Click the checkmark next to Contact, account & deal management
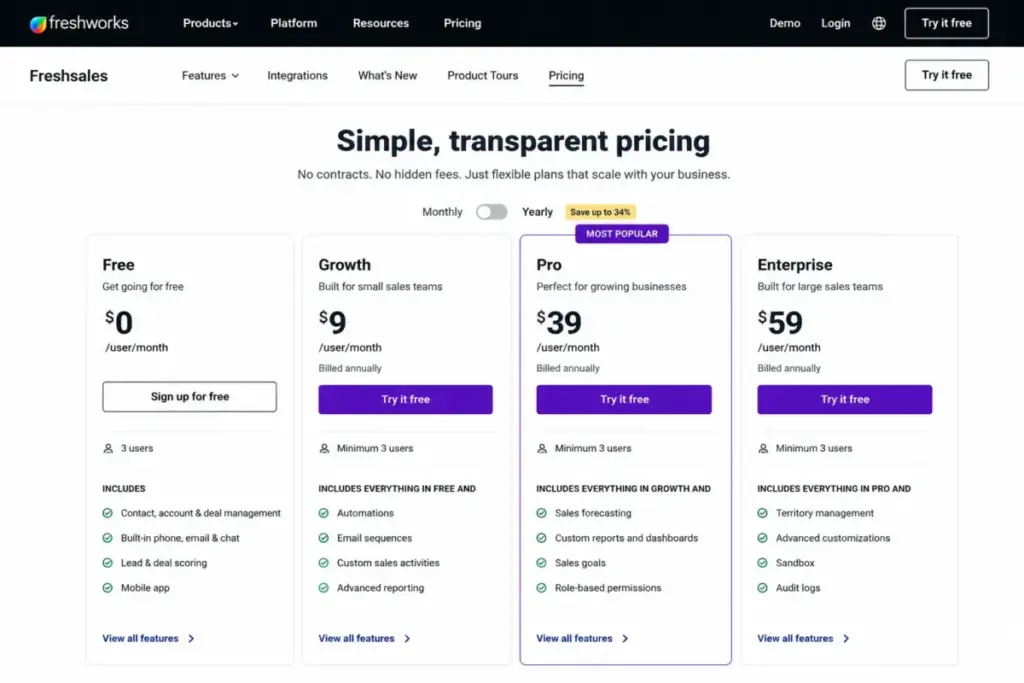Image resolution: width=1024 pixels, height=683 pixels. (x=107, y=513)
